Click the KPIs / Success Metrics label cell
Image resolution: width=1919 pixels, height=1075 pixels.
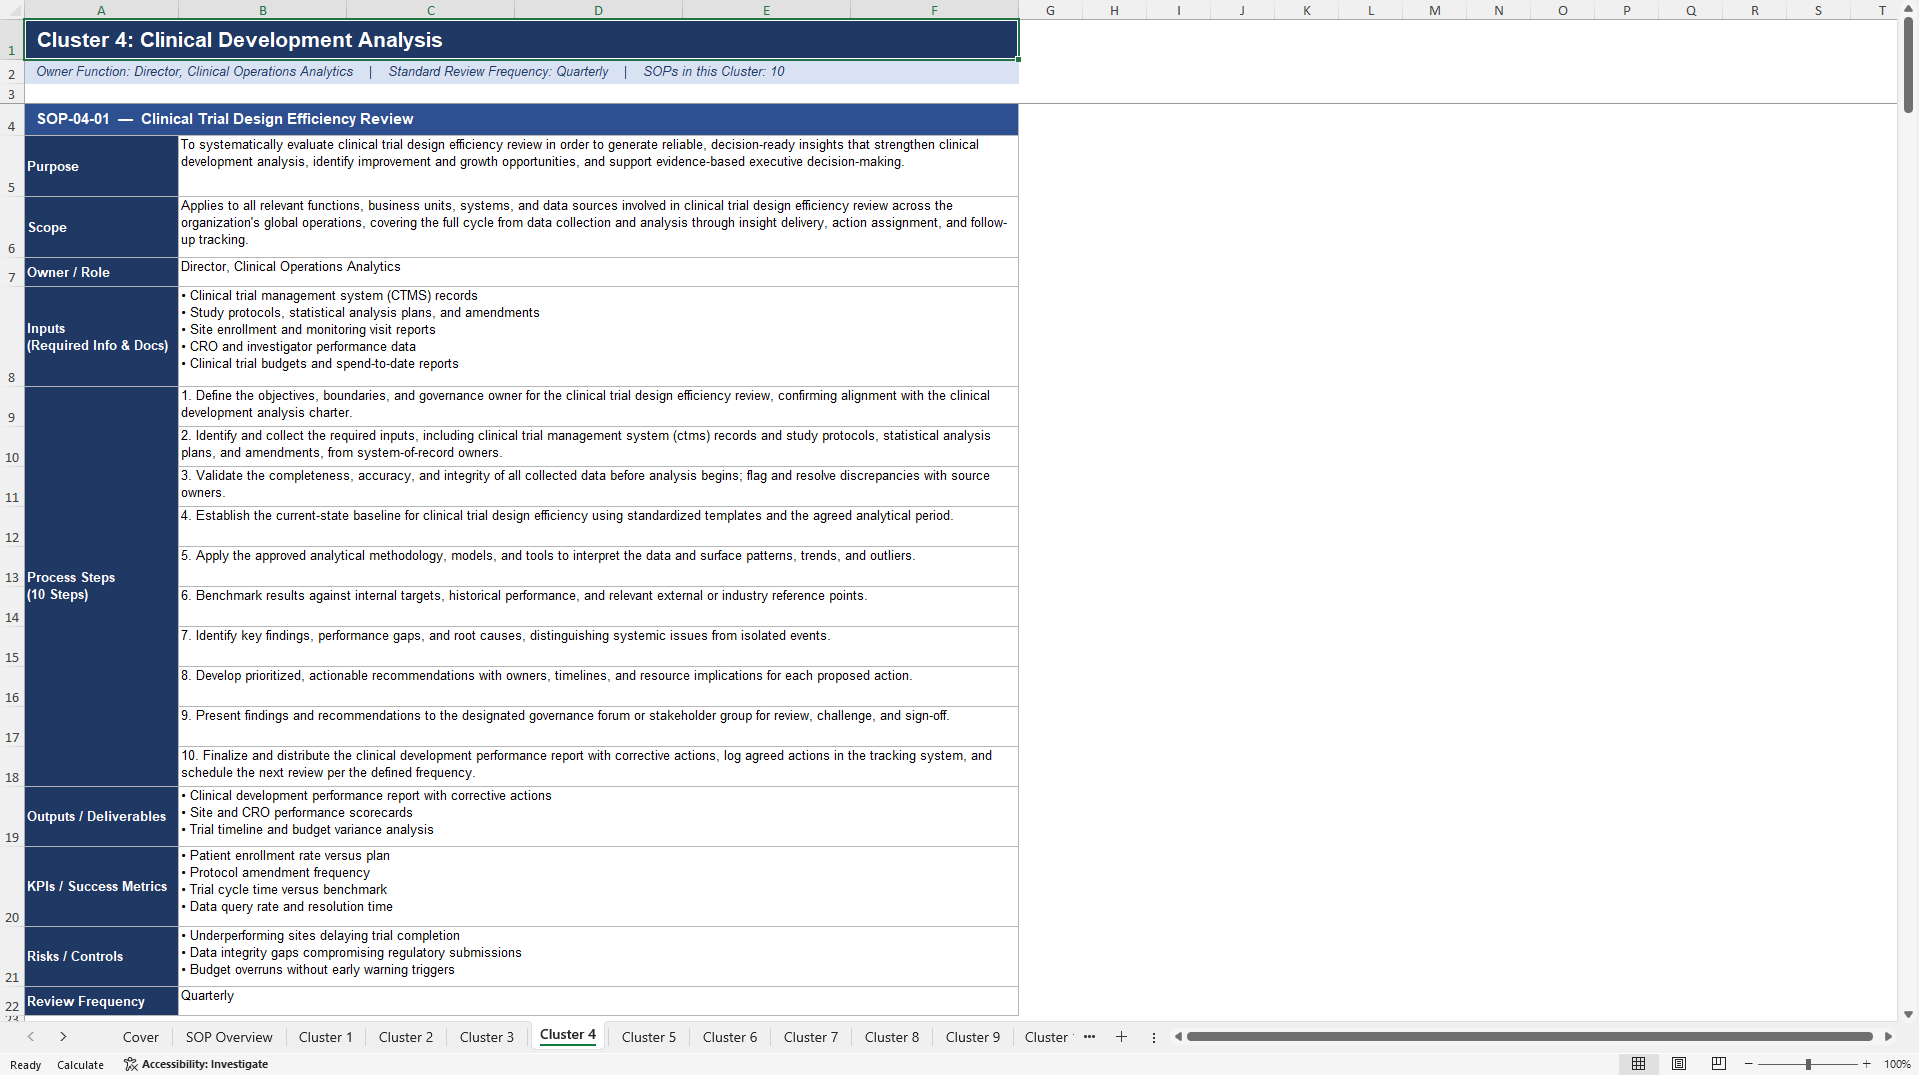(x=101, y=887)
